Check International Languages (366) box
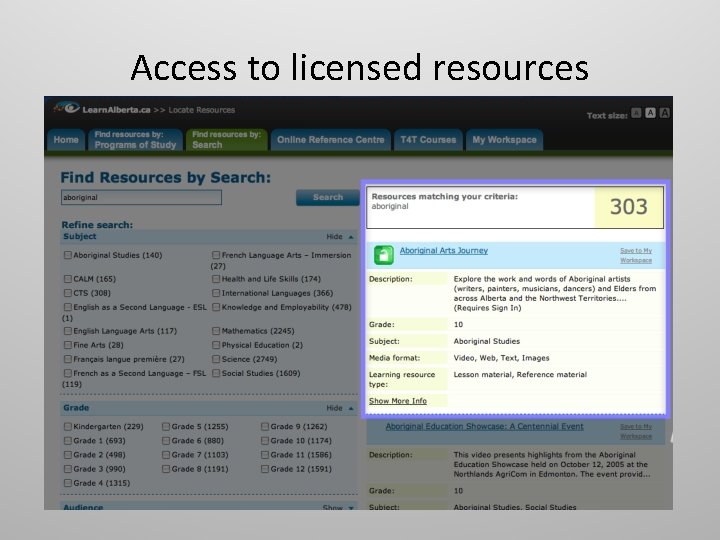The image size is (720, 540). pos(216,293)
